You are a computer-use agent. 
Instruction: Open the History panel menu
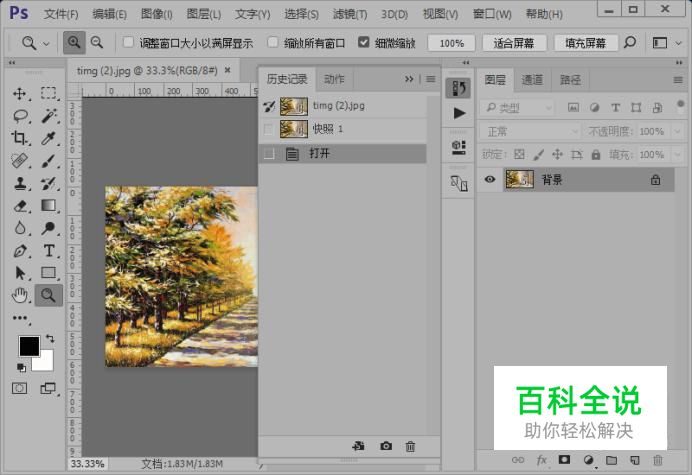[x=431, y=79]
